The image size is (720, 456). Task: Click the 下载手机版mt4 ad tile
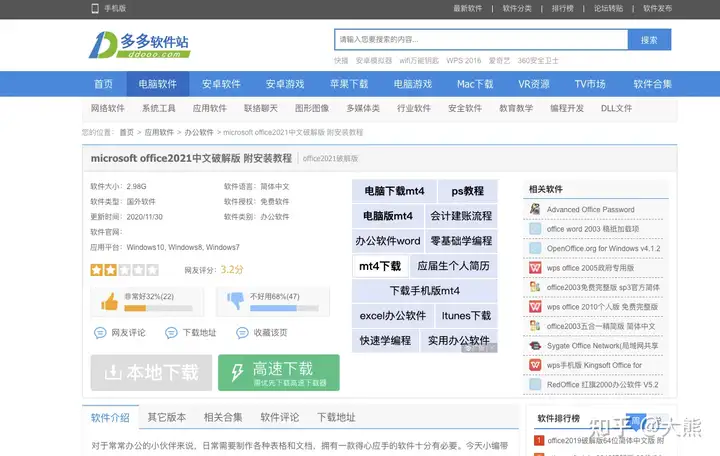click(x=425, y=291)
